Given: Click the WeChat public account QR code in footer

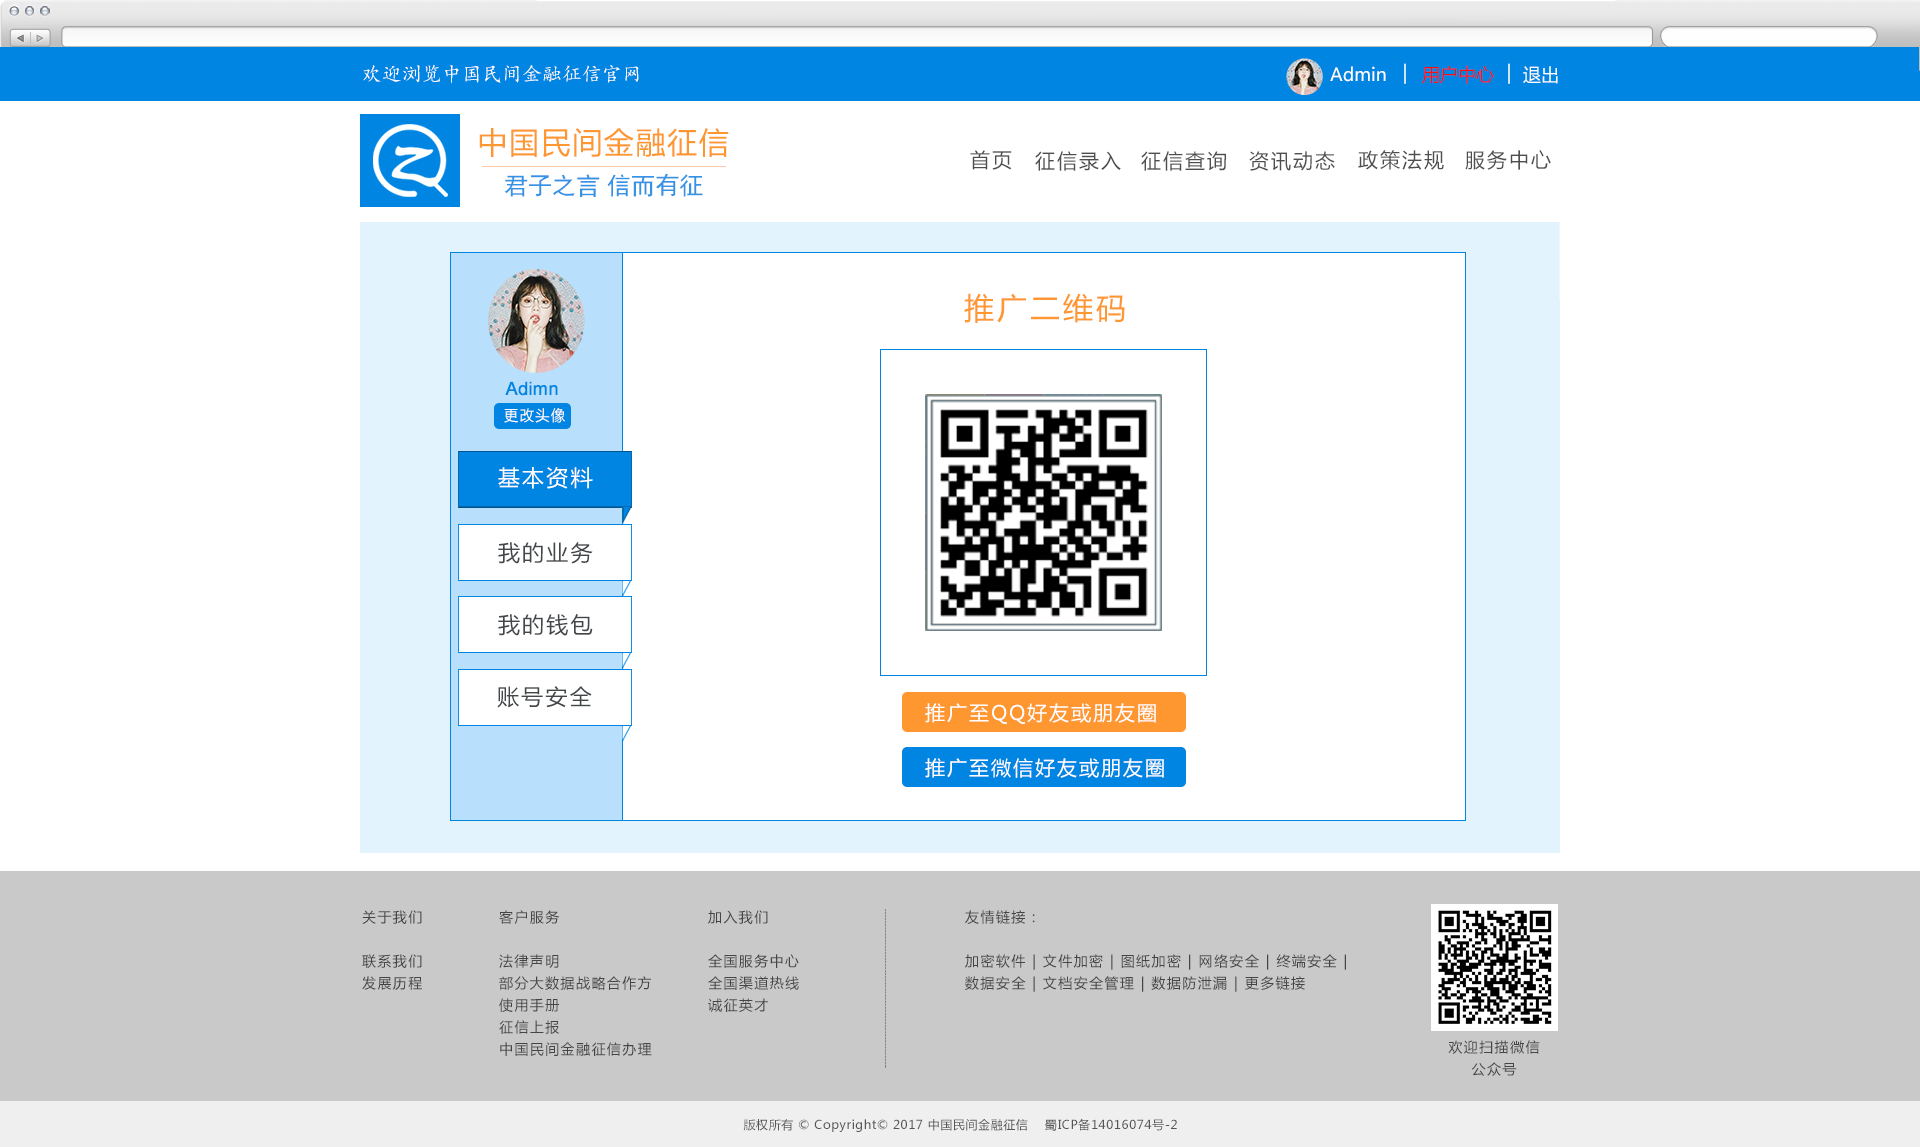Looking at the screenshot, I should (1494, 967).
